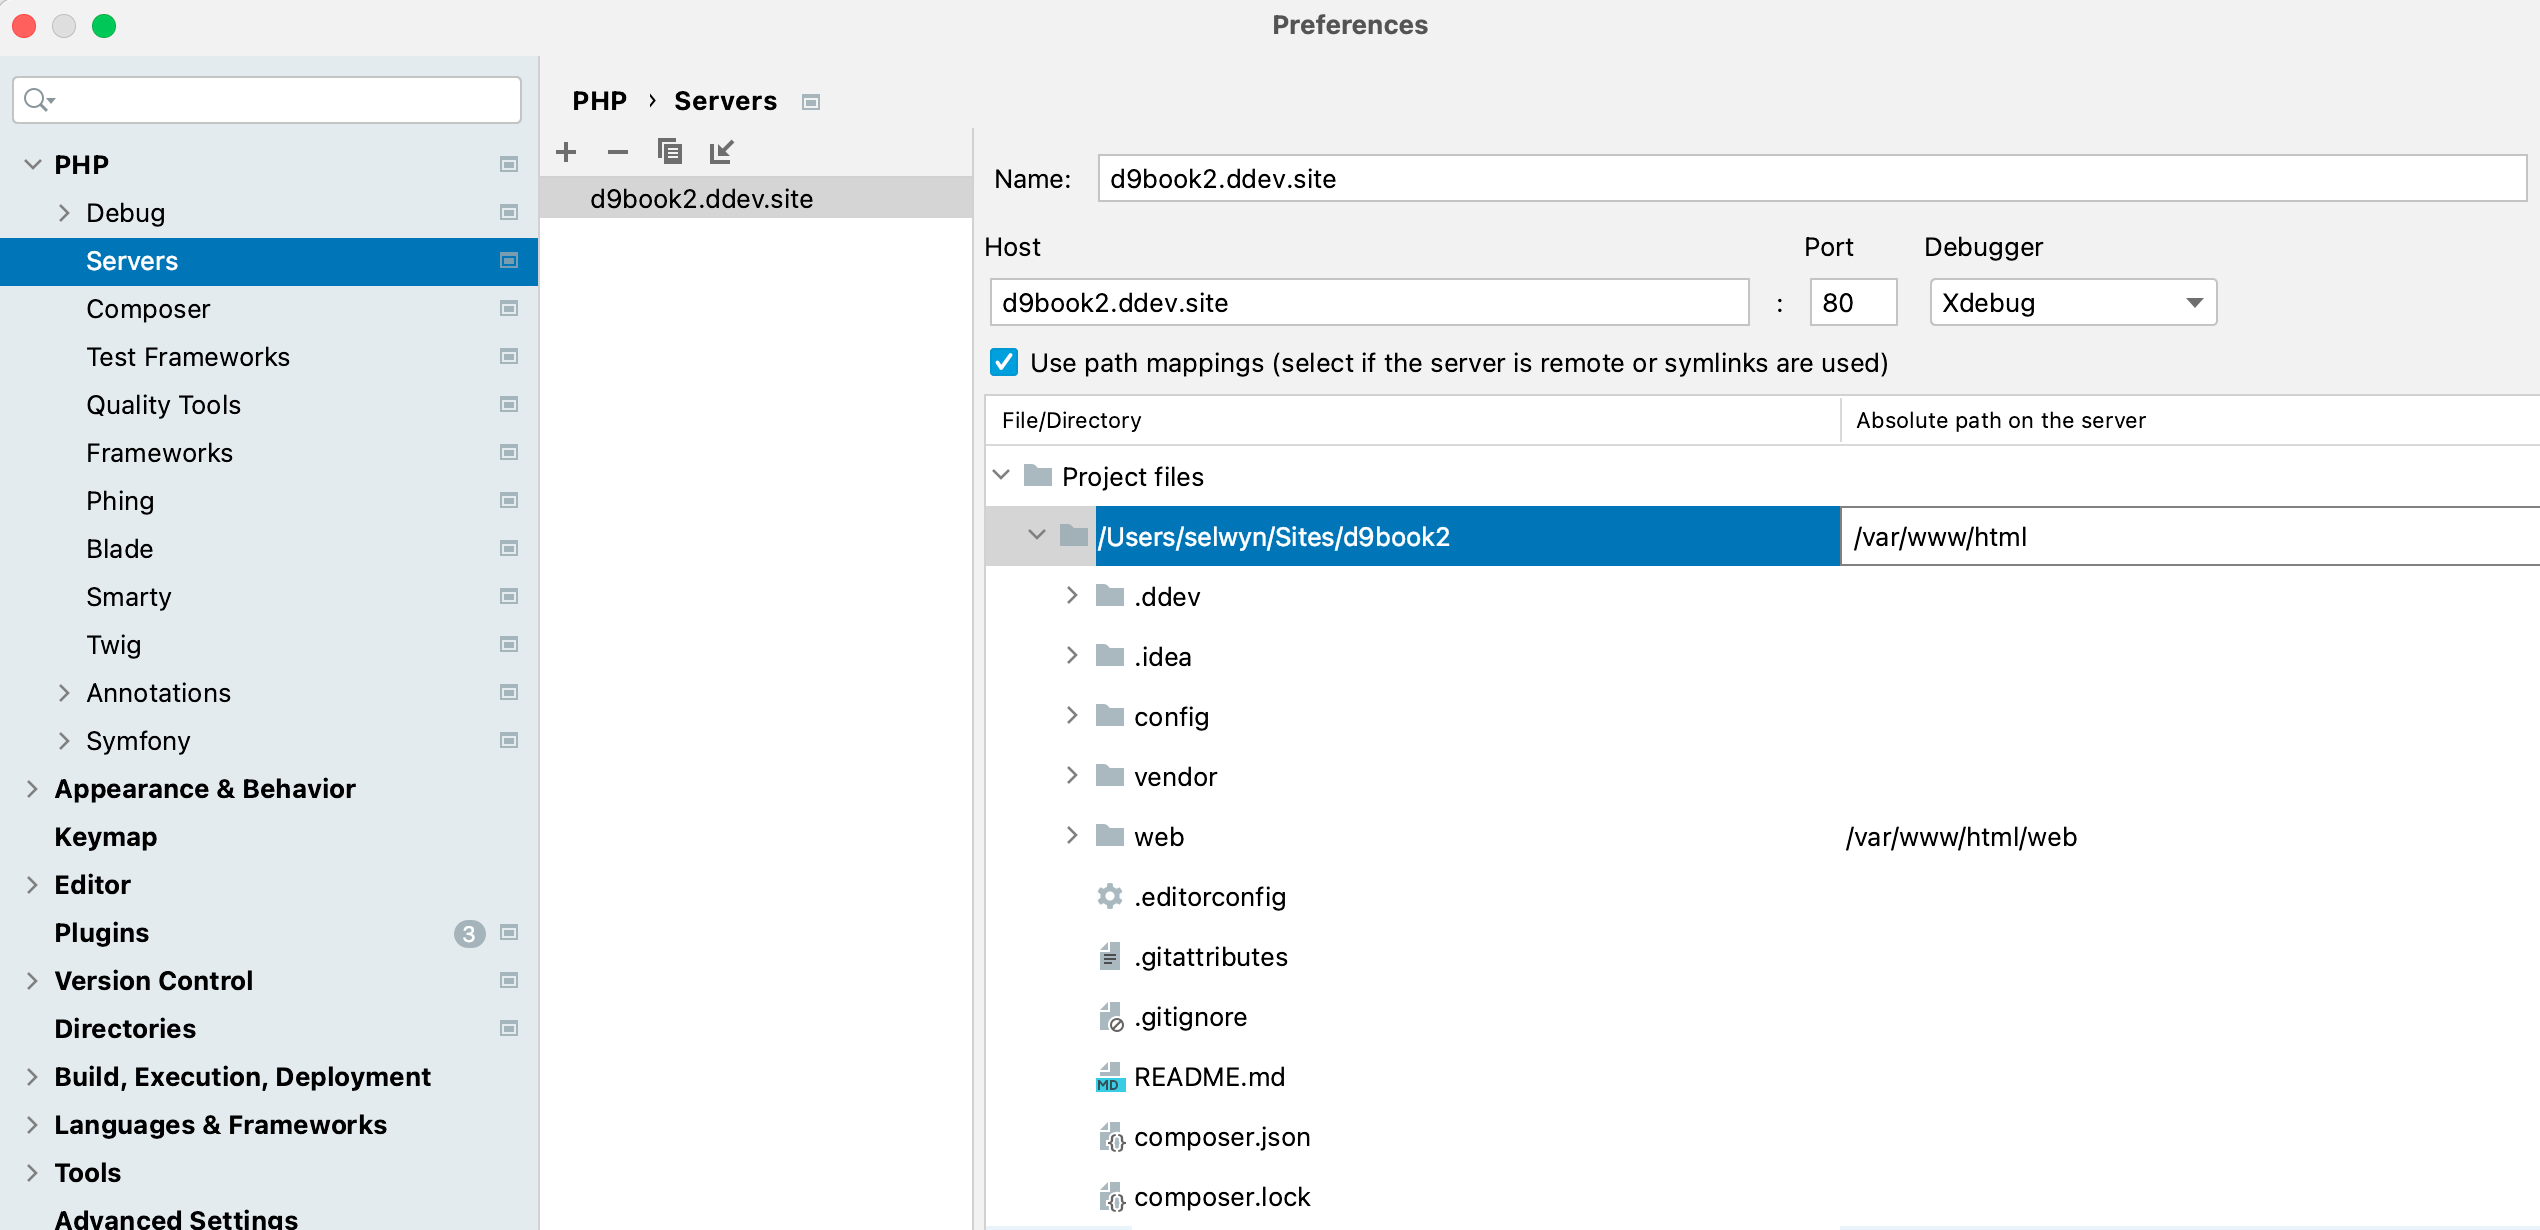
Task: Expand Build, Execution, Deployment section
Action: (33, 1077)
